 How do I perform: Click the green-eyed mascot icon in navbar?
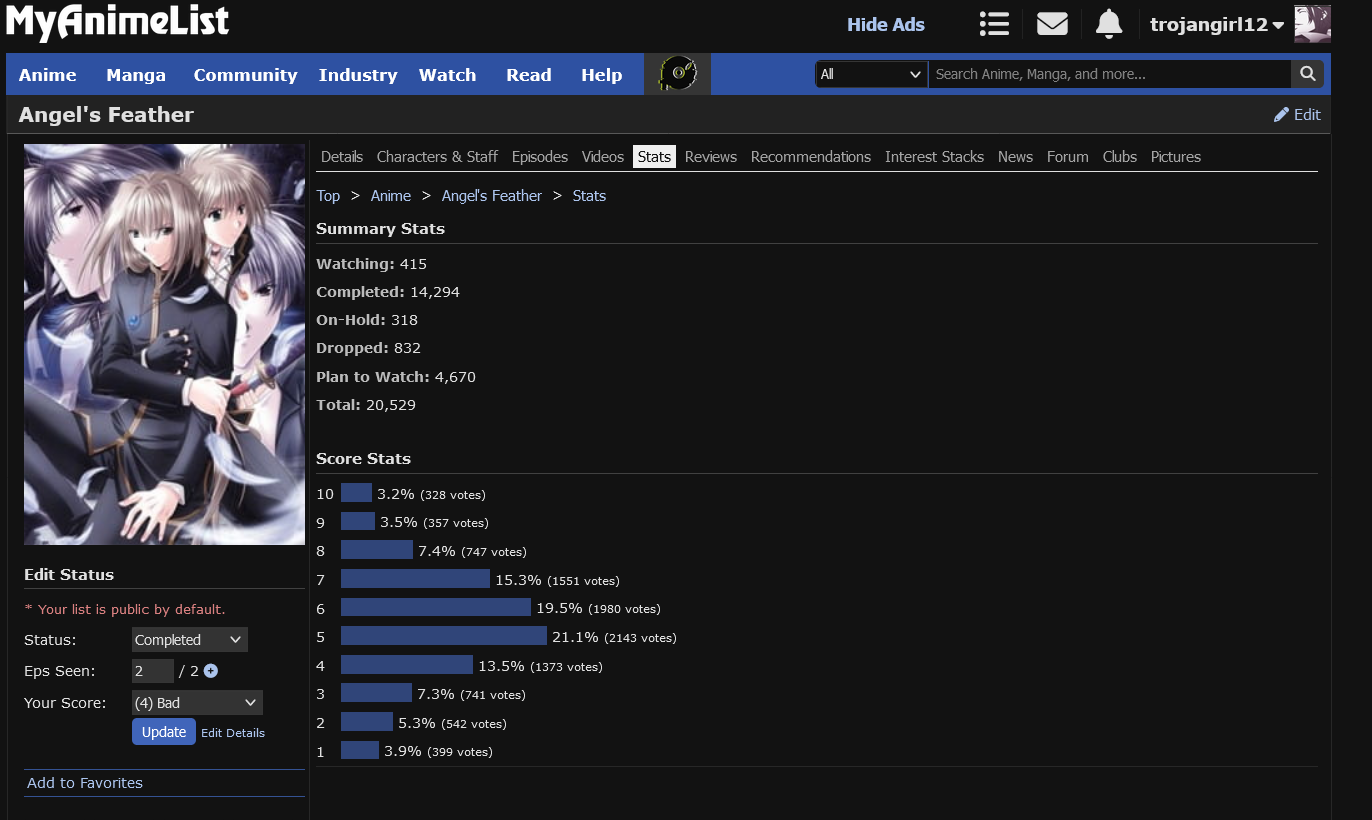click(x=677, y=74)
